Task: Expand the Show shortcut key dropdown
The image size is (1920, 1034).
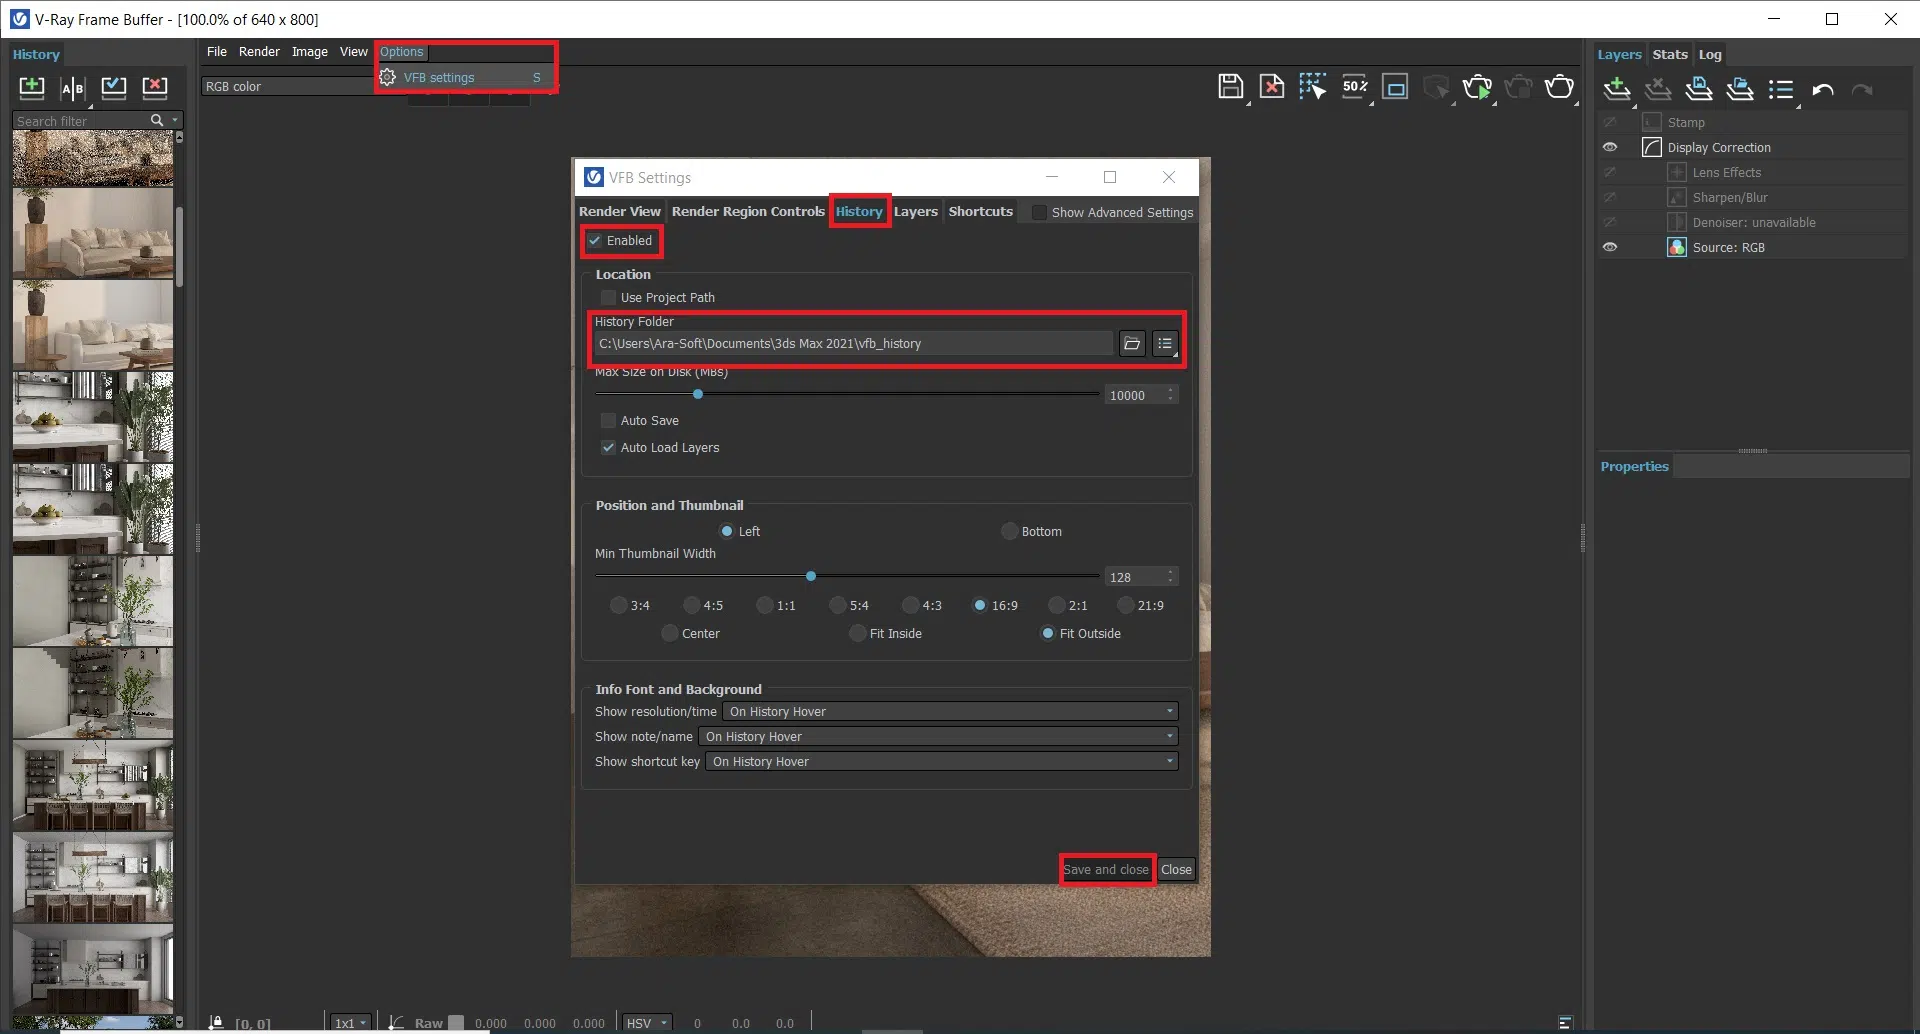Action: (941, 762)
